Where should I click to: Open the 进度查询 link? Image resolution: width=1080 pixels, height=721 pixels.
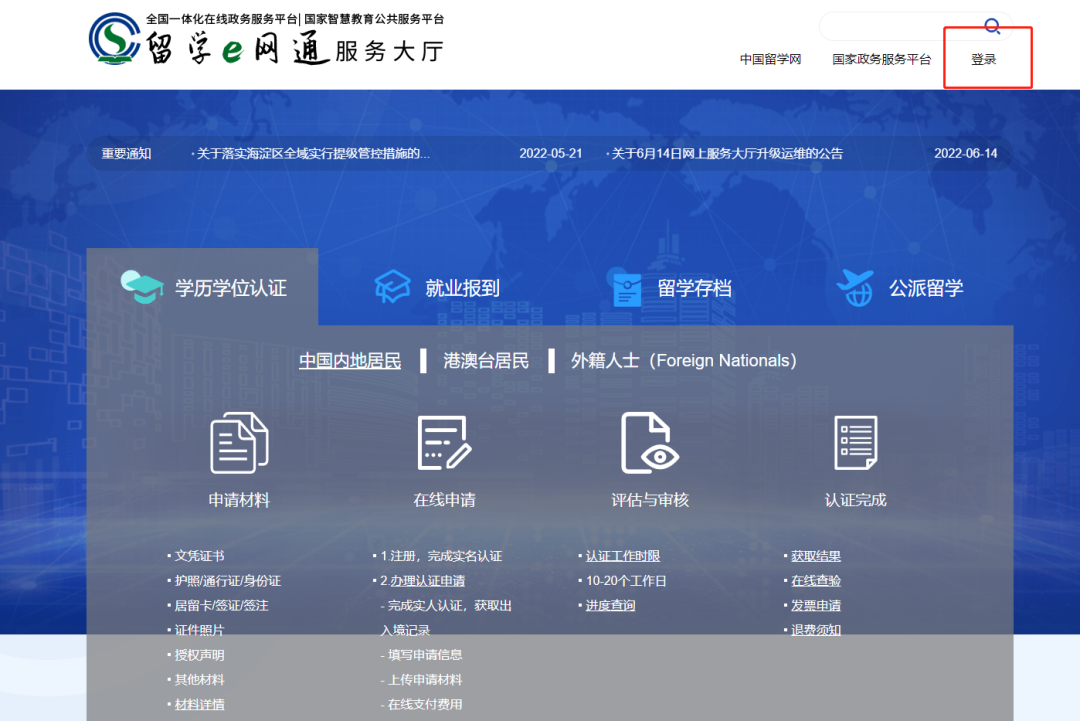(610, 605)
